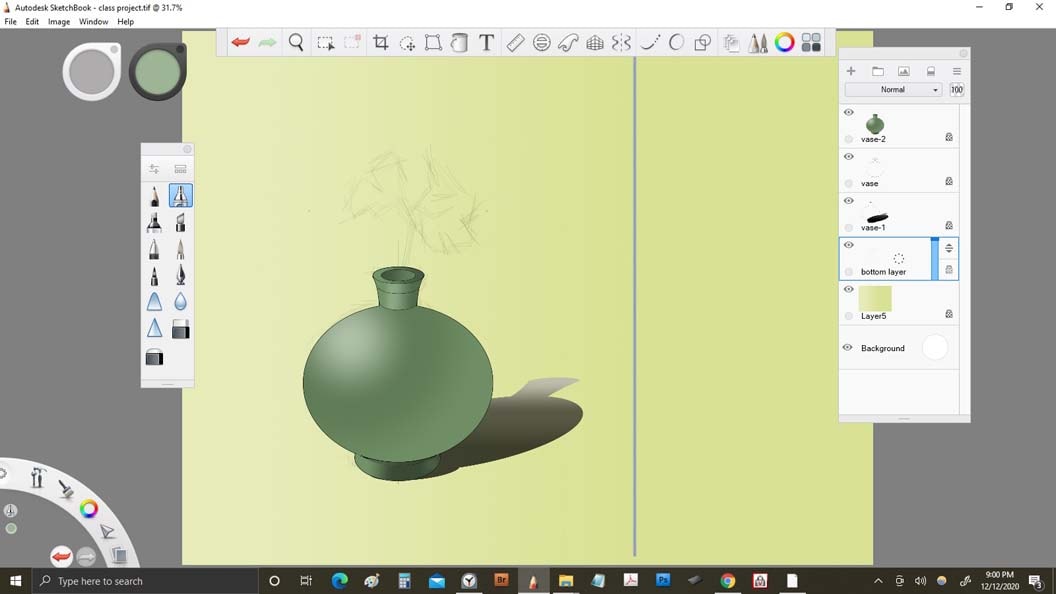Enable the French Curve guide
Viewport: 1056px width, 594px height.
click(x=568, y=42)
